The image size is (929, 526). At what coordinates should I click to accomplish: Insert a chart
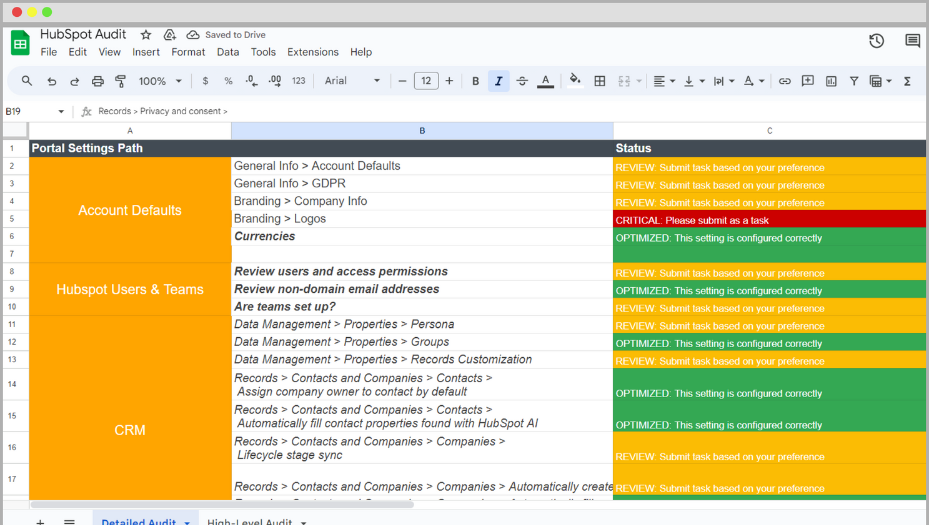831,81
